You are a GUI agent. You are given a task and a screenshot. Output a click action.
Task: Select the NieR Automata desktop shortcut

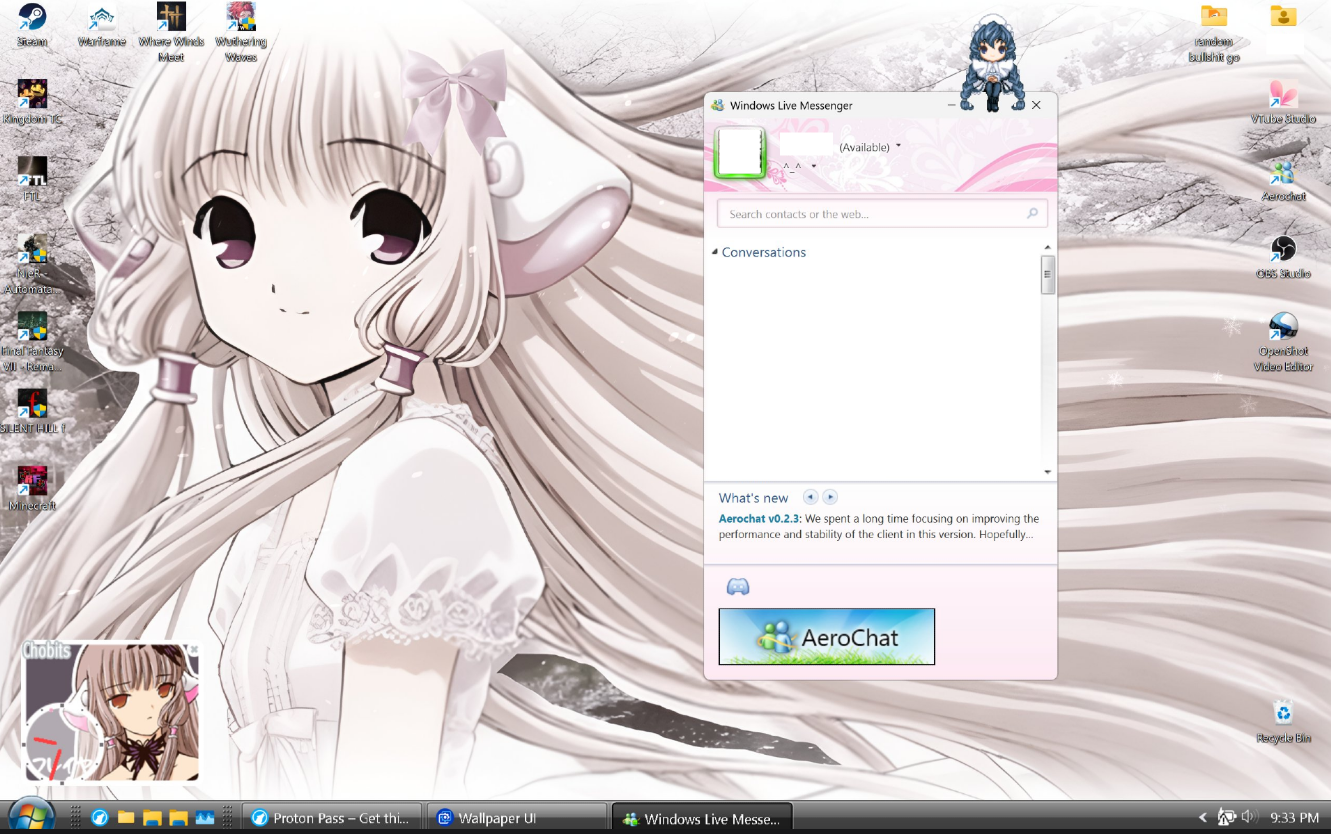tap(32, 264)
